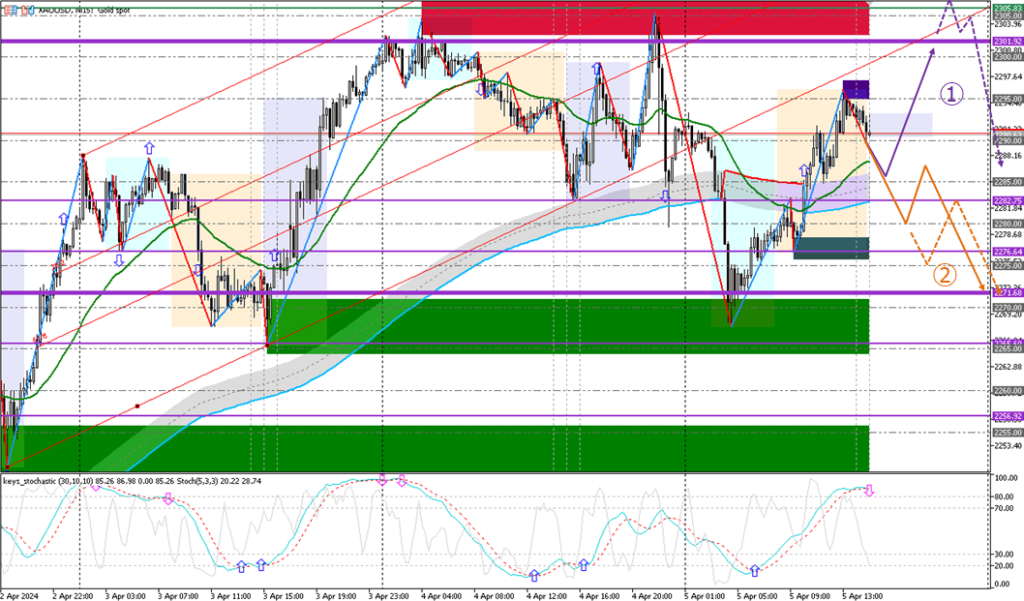Click the red resistance zone at top

click(644, 19)
